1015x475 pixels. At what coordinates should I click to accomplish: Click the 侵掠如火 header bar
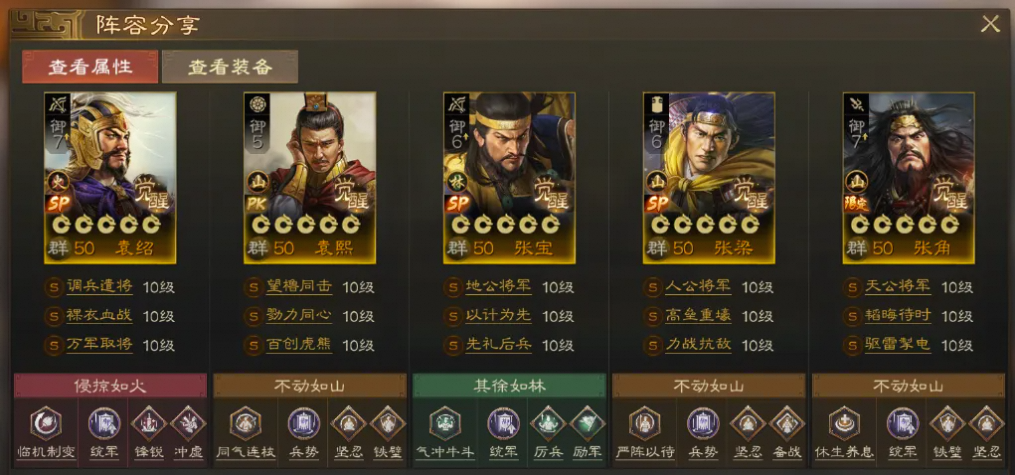[x=110, y=386]
